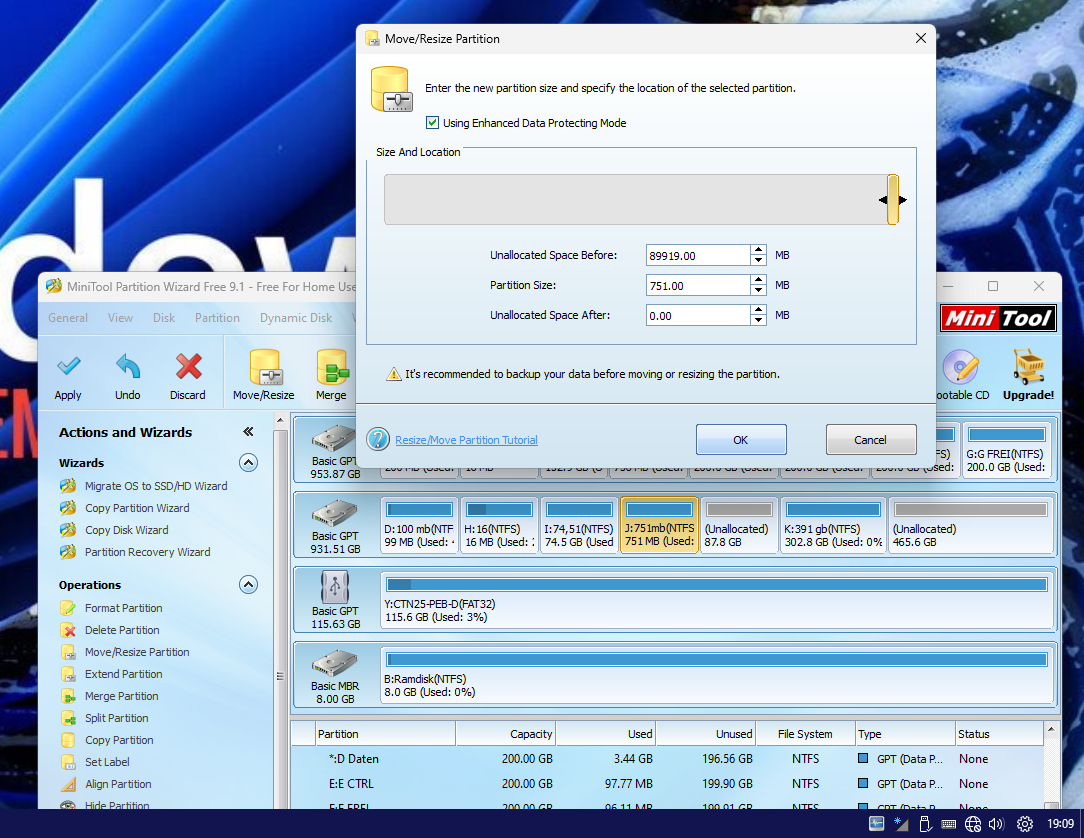Click the yellow partition handle in size bar
Image resolution: width=1084 pixels, height=838 pixels.
coord(893,200)
